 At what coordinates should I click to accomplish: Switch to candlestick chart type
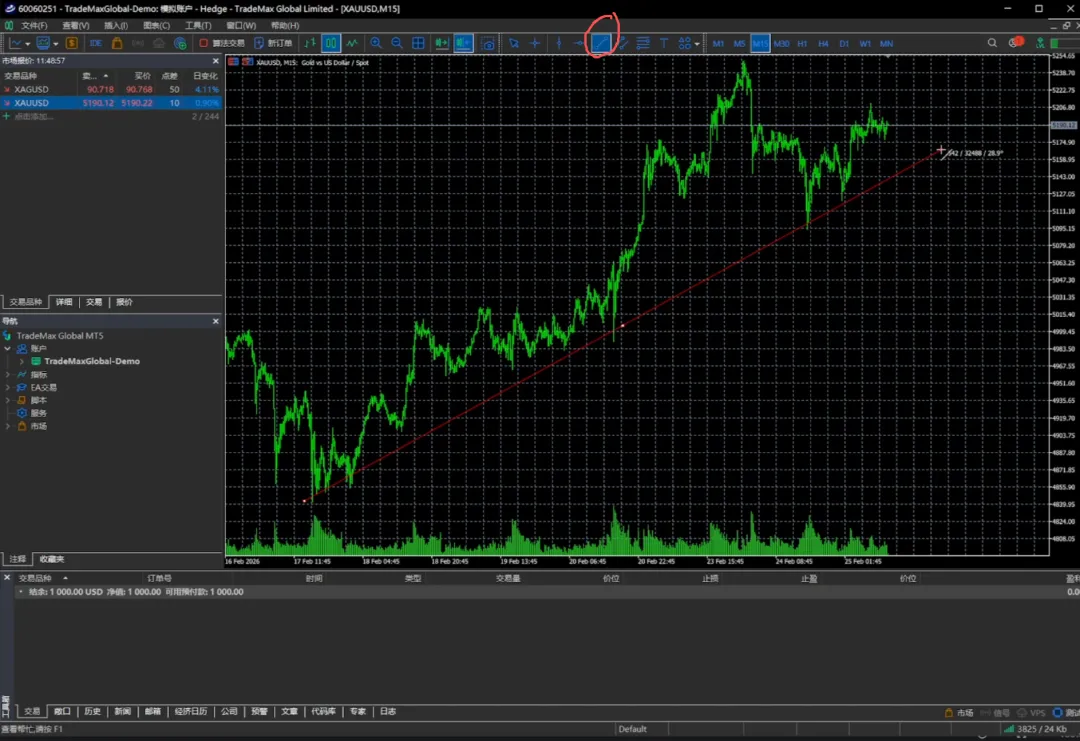(x=331, y=43)
